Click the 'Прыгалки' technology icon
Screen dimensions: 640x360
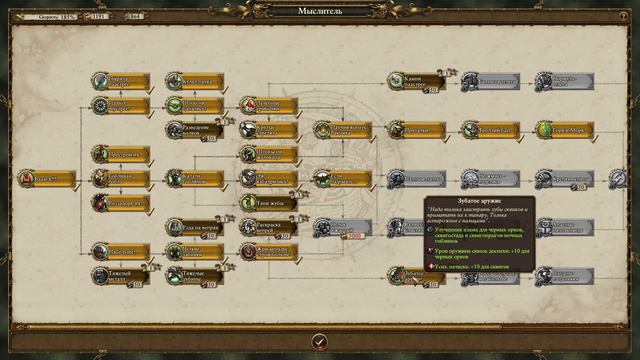pyautogui.click(x=396, y=130)
